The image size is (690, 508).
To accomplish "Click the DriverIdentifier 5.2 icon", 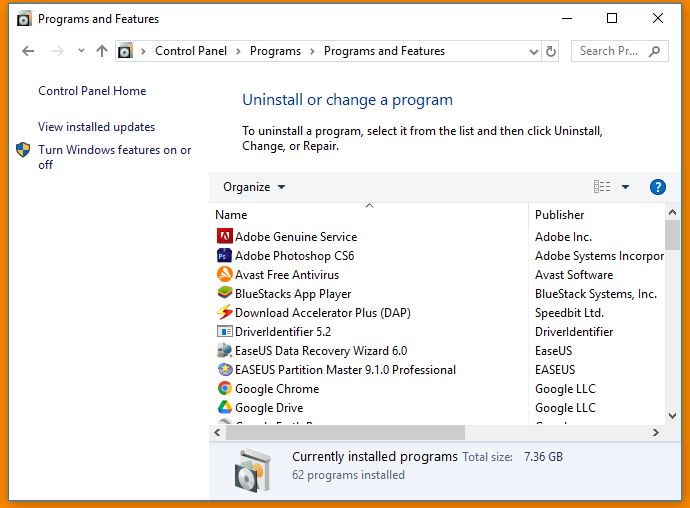I will 224,331.
